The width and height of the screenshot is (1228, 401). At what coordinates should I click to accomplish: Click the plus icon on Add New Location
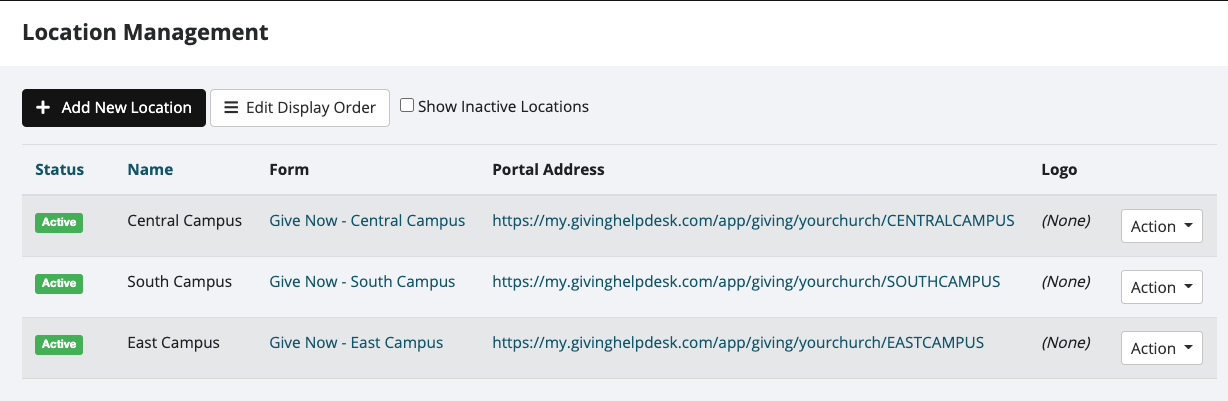pyautogui.click(x=43, y=108)
